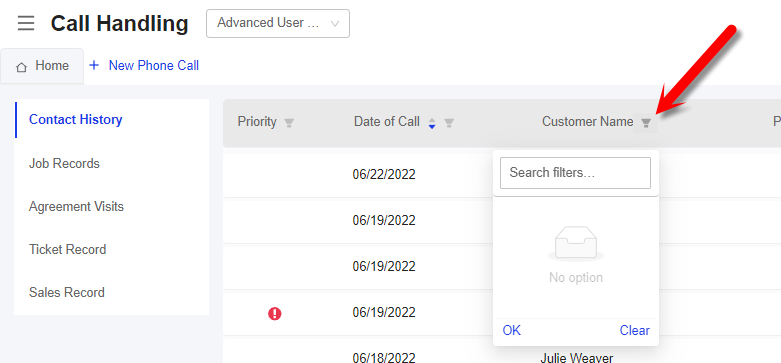Open Job Records section
This screenshot has width=781, height=363.
(64, 163)
